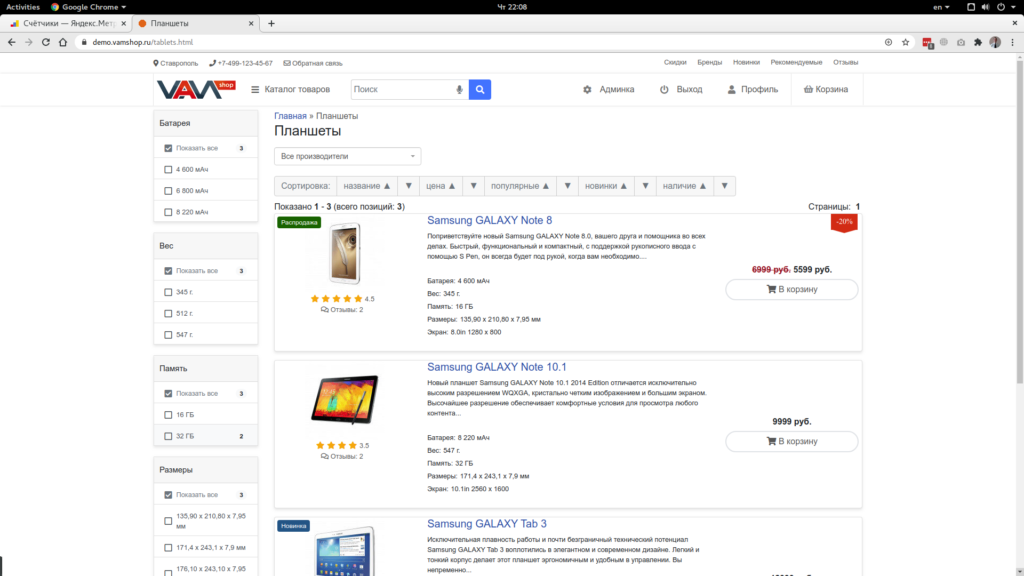Check the 4 600 мАч battery filter

pos(168,170)
